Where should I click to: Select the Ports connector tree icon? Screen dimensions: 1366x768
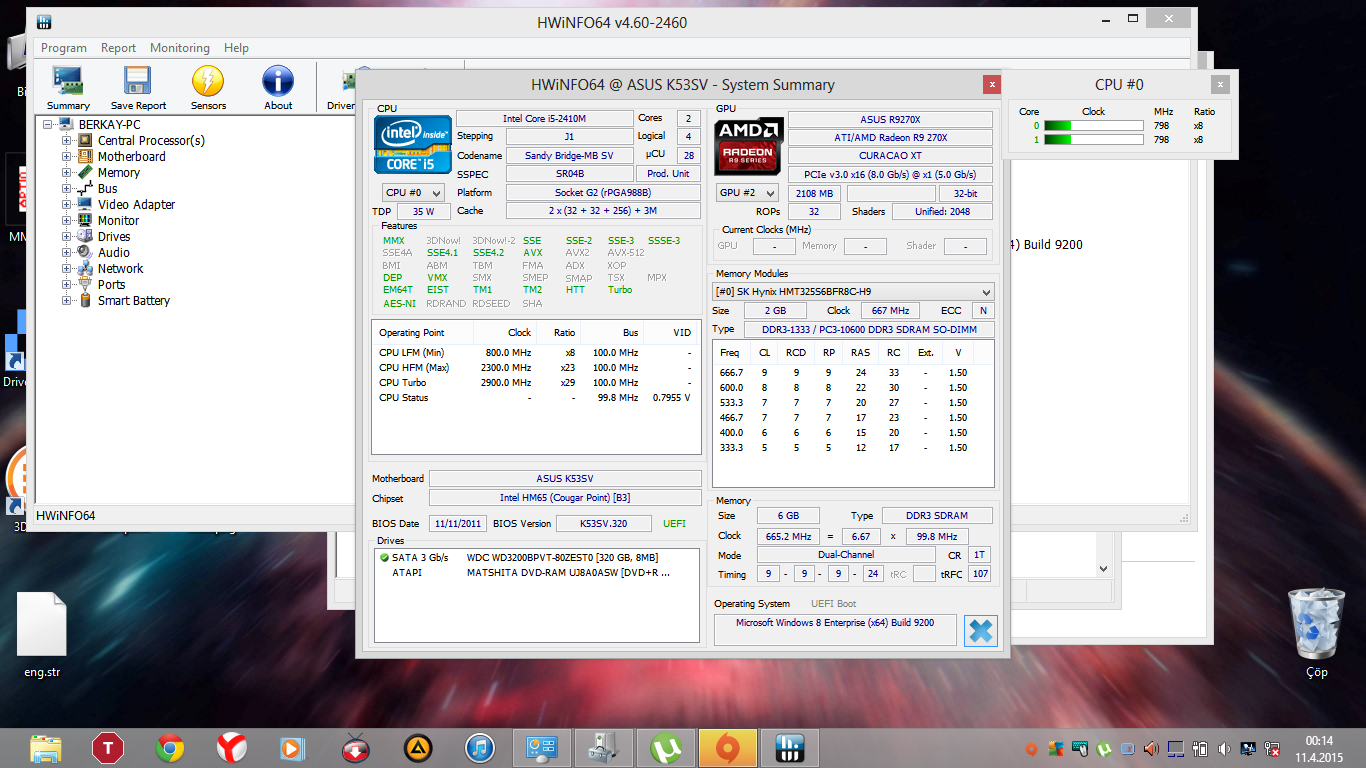pos(84,284)
